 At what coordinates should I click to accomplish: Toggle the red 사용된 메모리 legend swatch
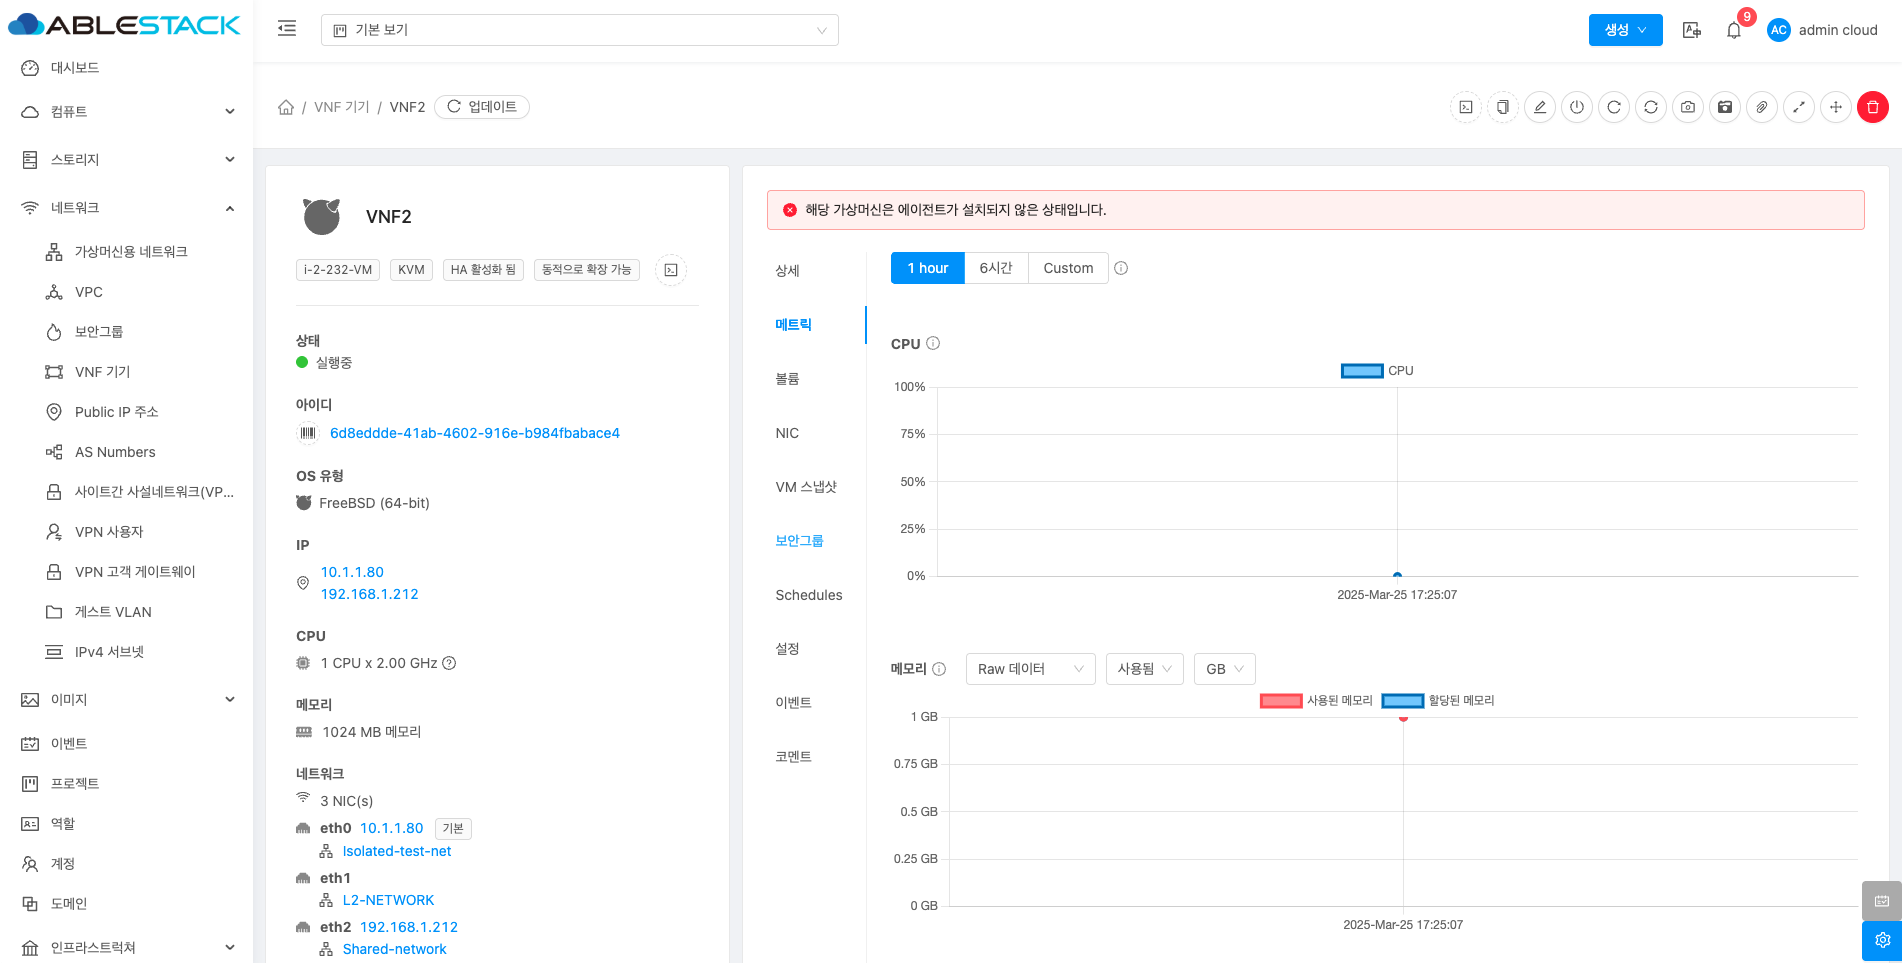pyautogui.click(x=1281, y=701)
